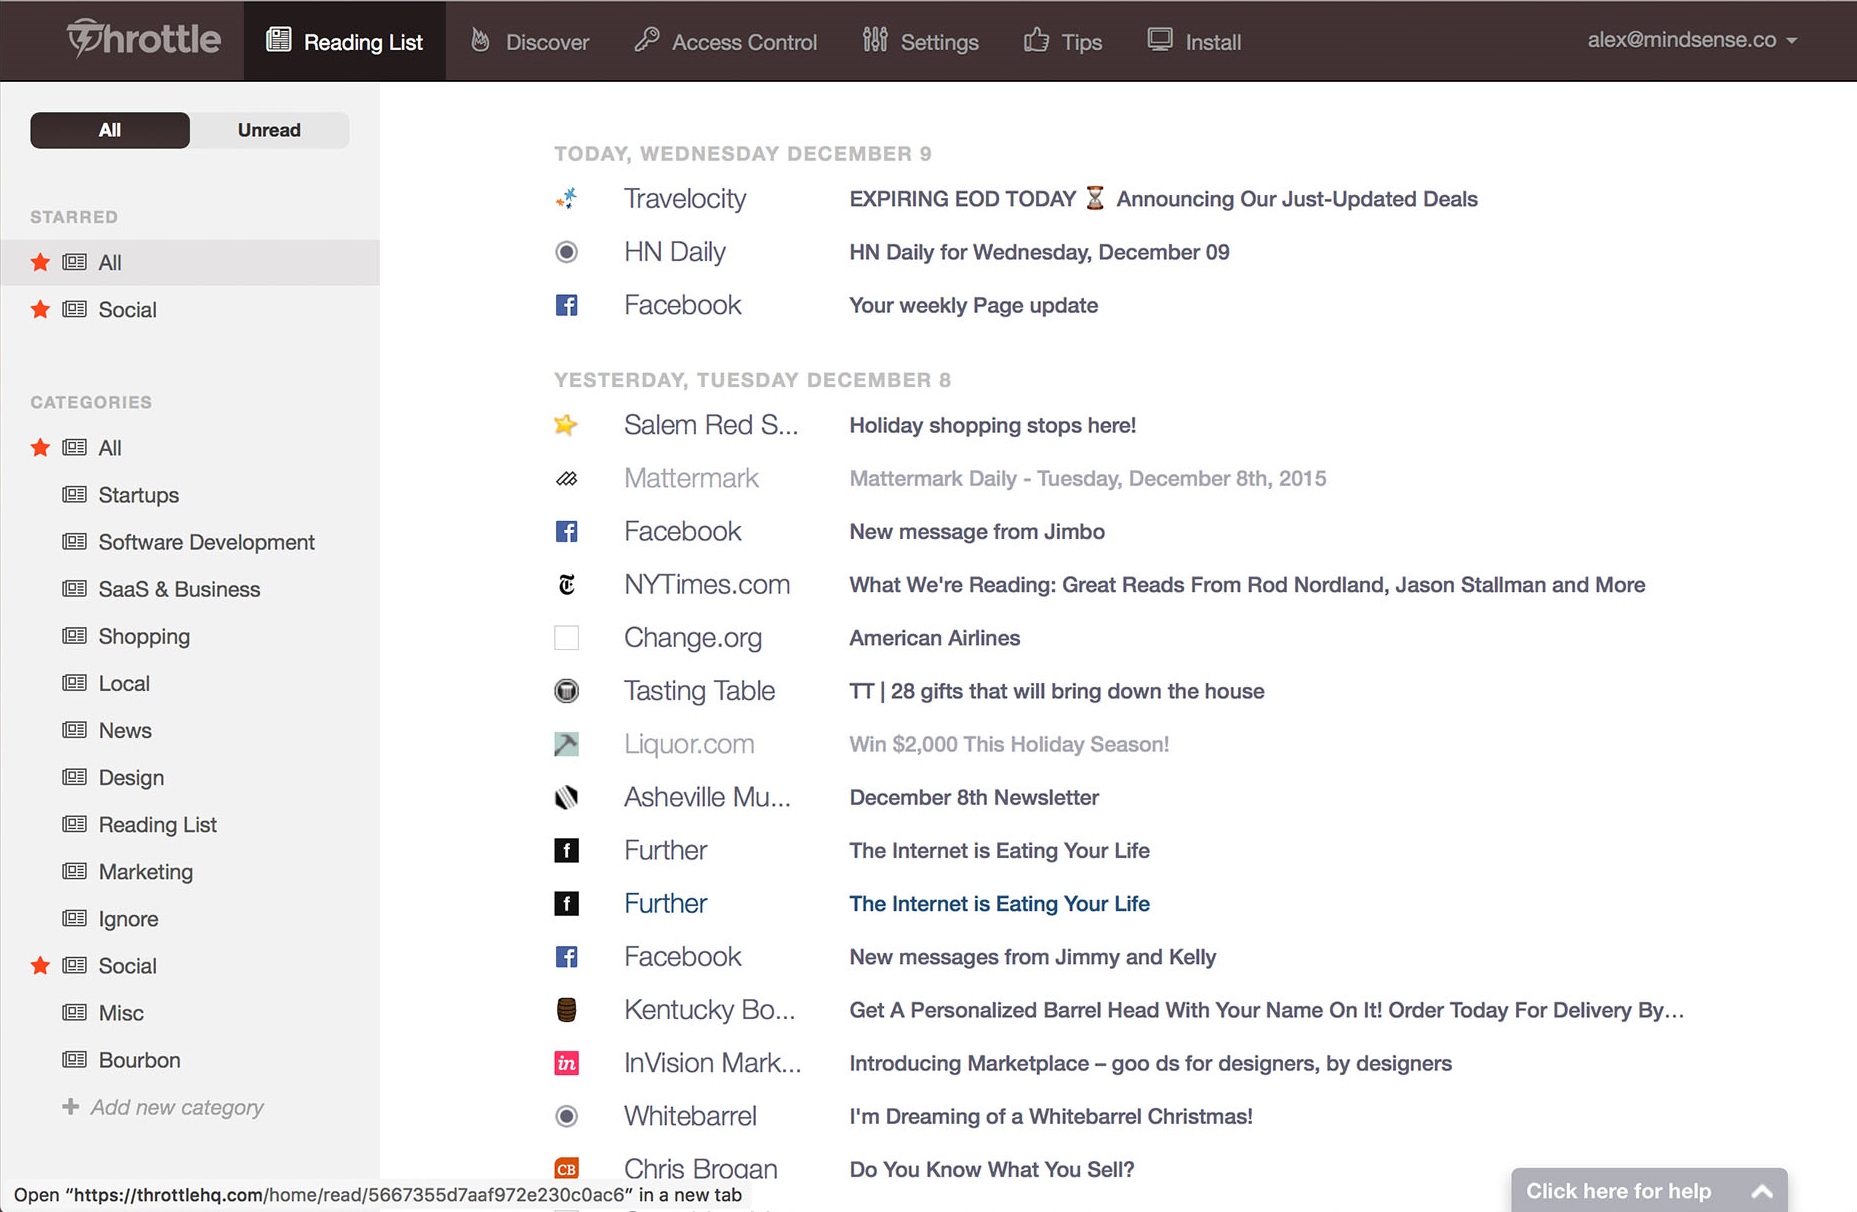Image resolution: width=1857 pixels, height=1212 pixels.
Task: Click Facebook icon for message from Jimbo
Action: (566, 531)
